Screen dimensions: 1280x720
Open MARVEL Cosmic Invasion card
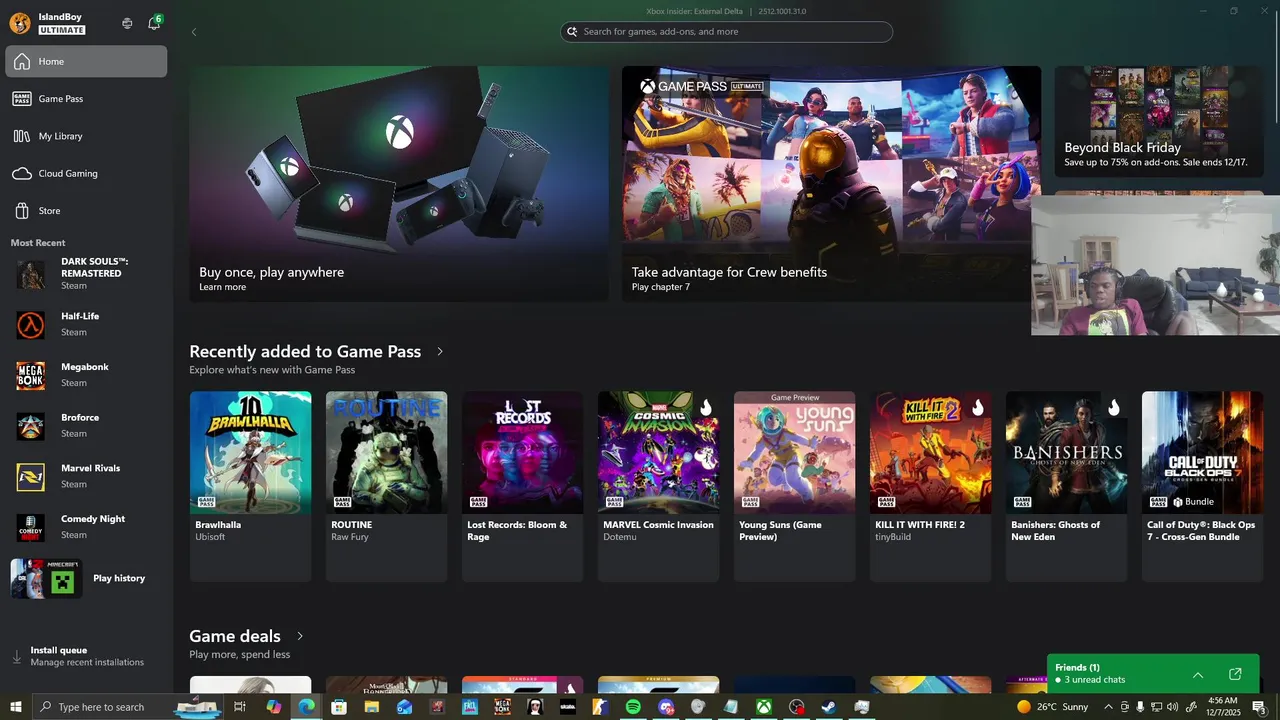(658, 486)
